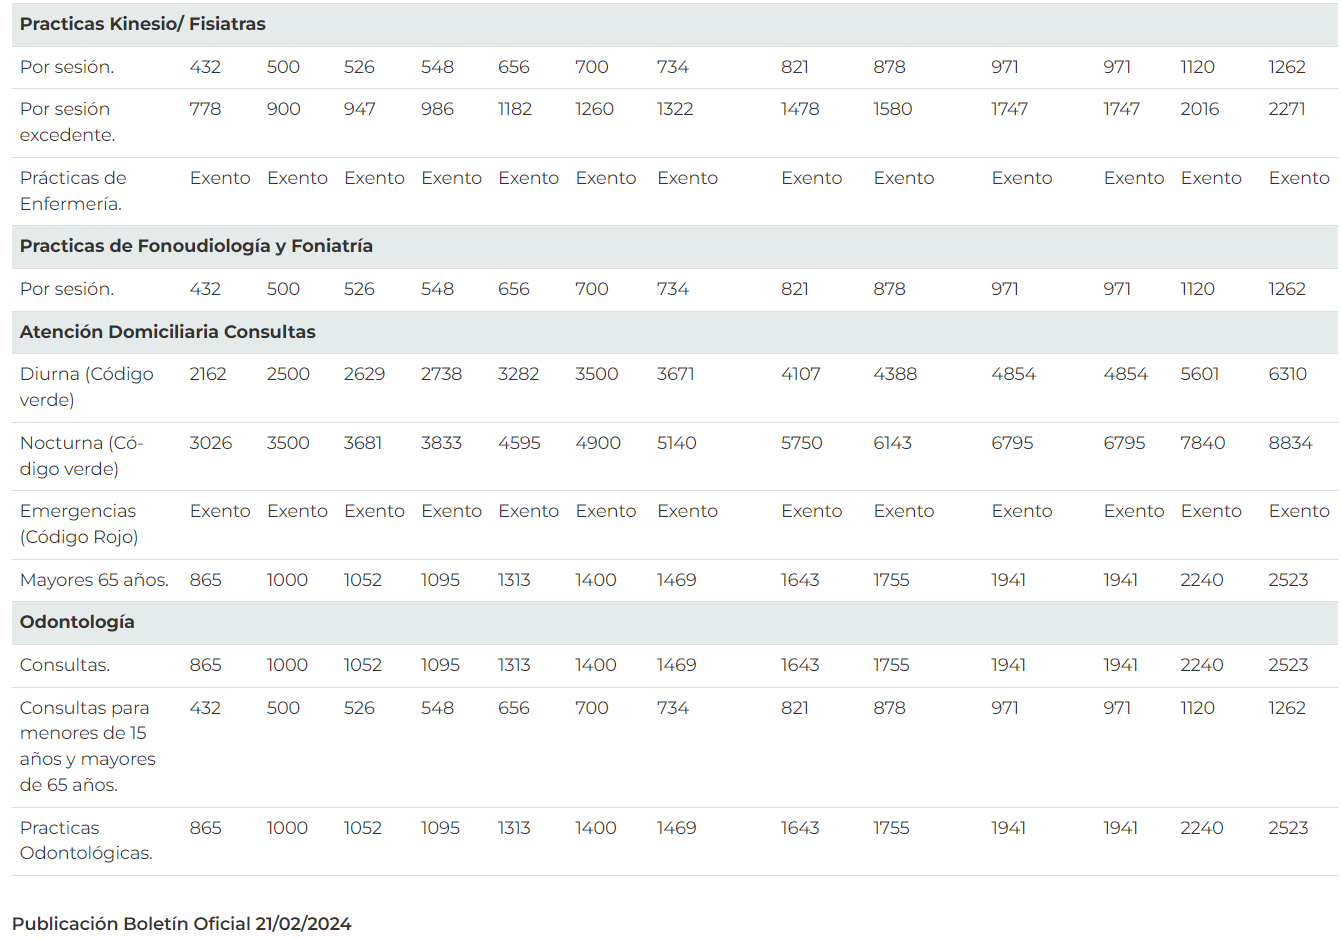Select the Mayores 65 años row label
Image resolution: width=1342 pixels, height=938 pixels.
coord(94,580)
